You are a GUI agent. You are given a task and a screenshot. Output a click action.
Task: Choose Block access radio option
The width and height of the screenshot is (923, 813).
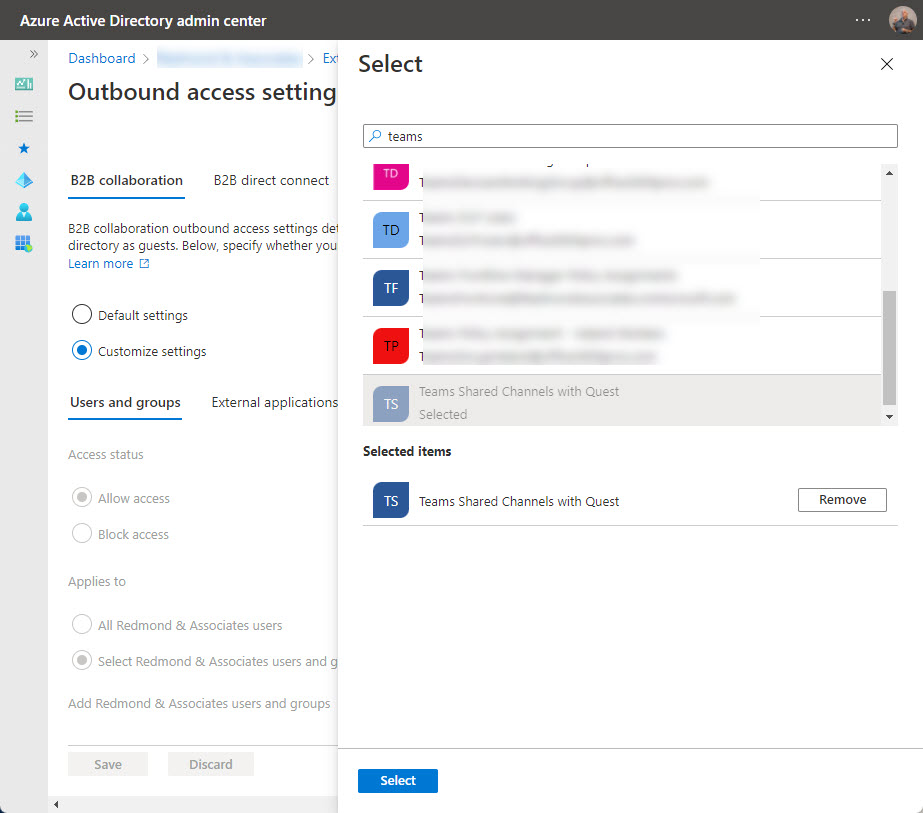pyautogui.click(x=82, y=534)
